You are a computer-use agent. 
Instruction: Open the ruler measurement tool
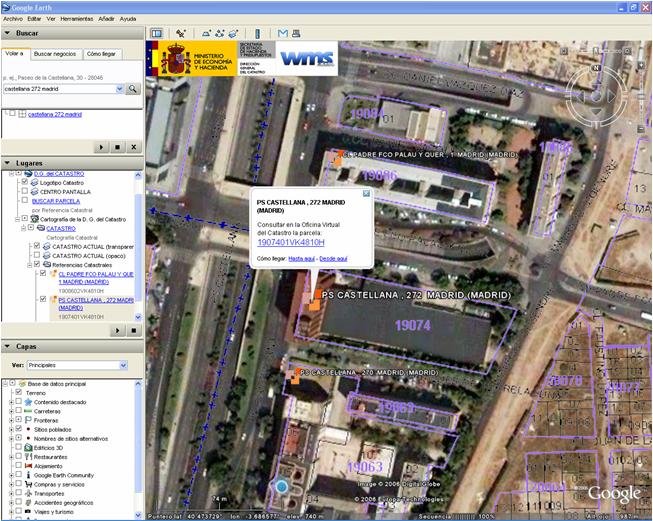click(x=257, y=33)
